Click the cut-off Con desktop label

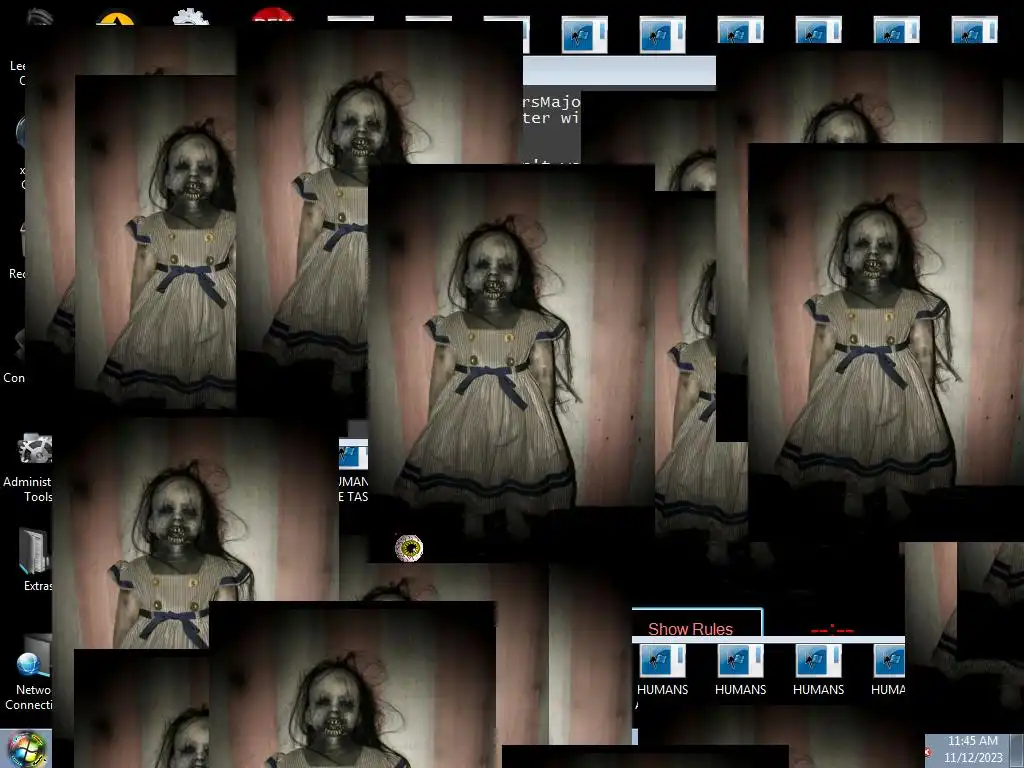coord(14,377)
